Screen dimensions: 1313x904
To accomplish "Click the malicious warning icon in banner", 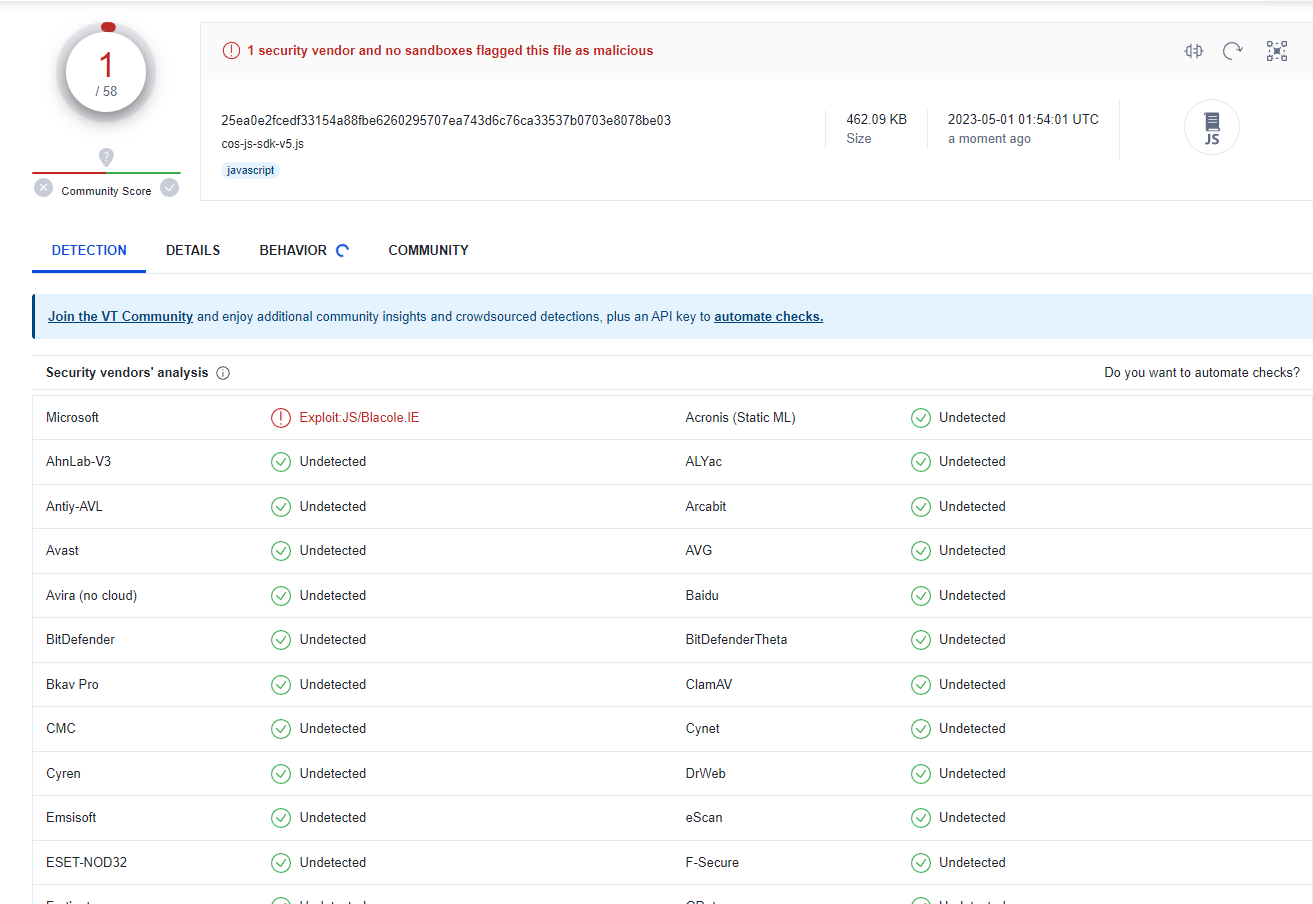I will click(x=231, y=51).
